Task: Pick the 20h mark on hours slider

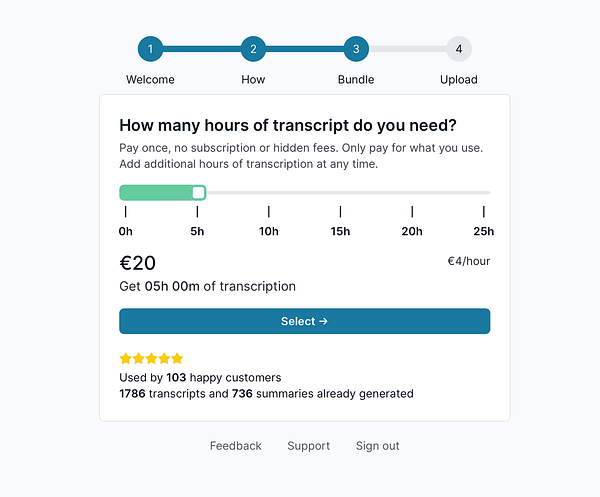Action: pos(412,192)
